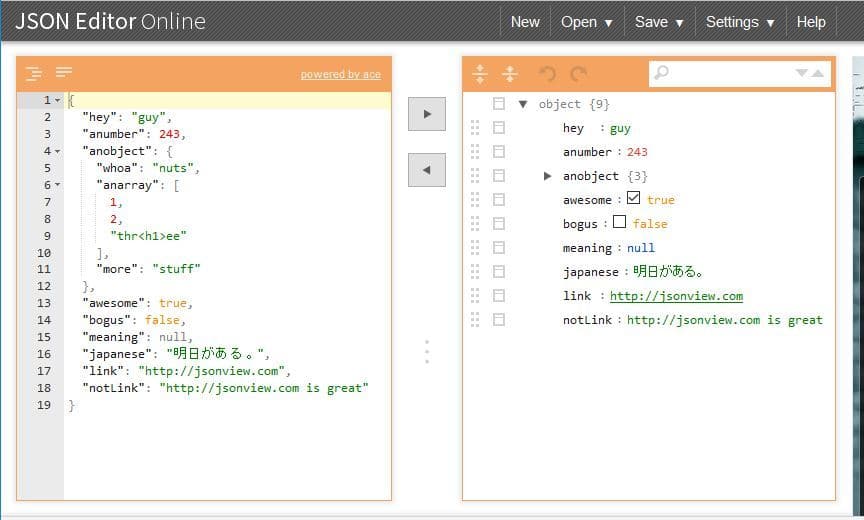Open action menu for notLink field
Viewport: 864px width, 520px height.
click(x=499, y=319)
